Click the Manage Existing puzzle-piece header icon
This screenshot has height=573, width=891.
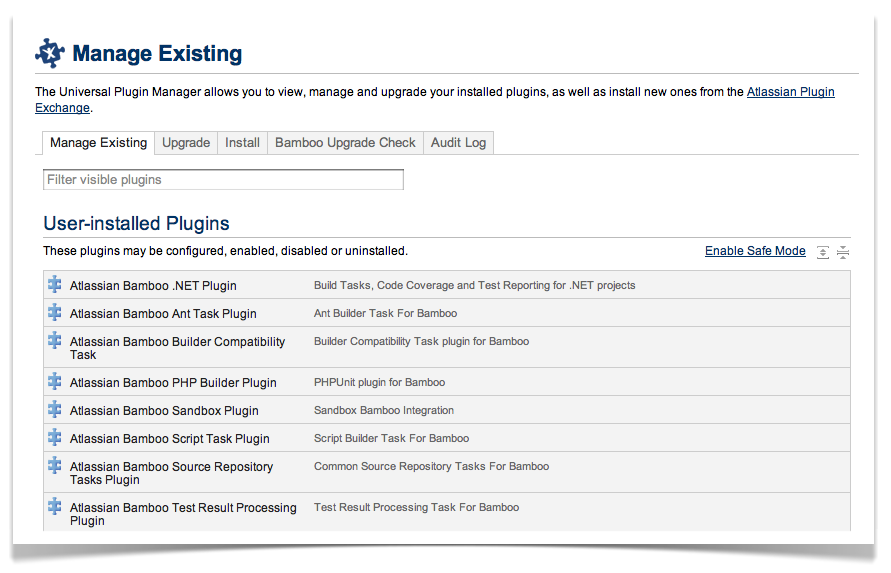tap(50, 53)
